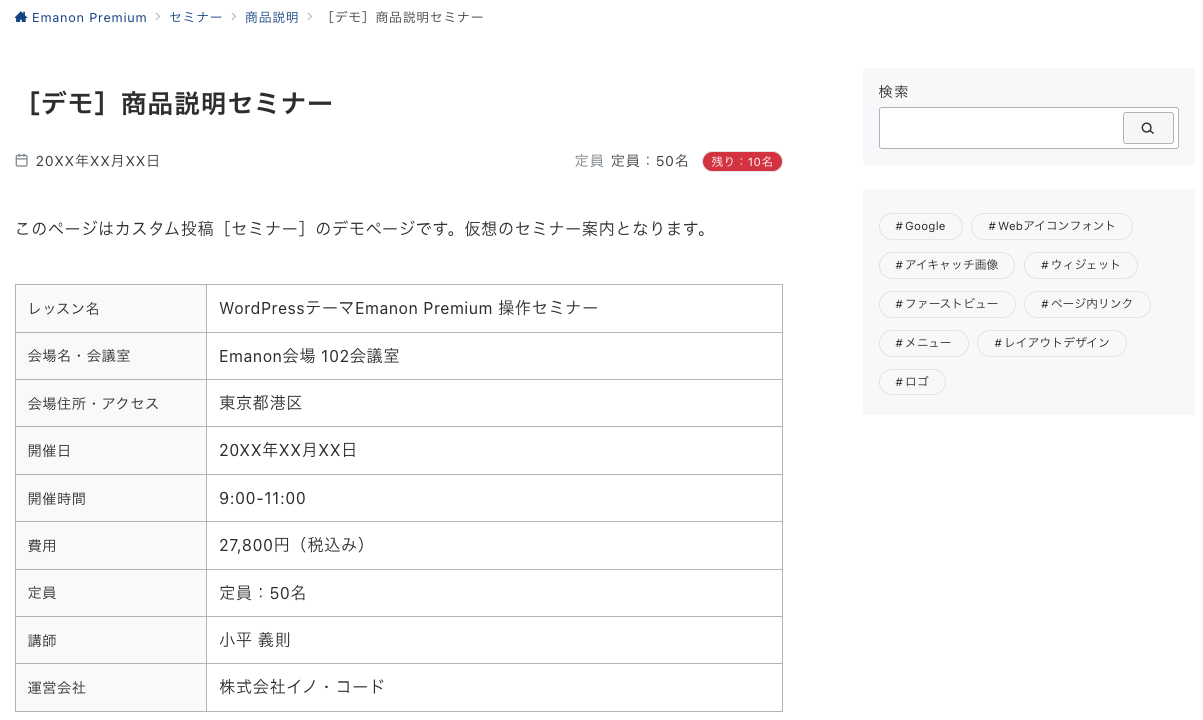Click the header date 20XX年XX月XX日 beside calendar icon
The height and width of the screenshot is (720, 1203).
click(x=98, y=161)
